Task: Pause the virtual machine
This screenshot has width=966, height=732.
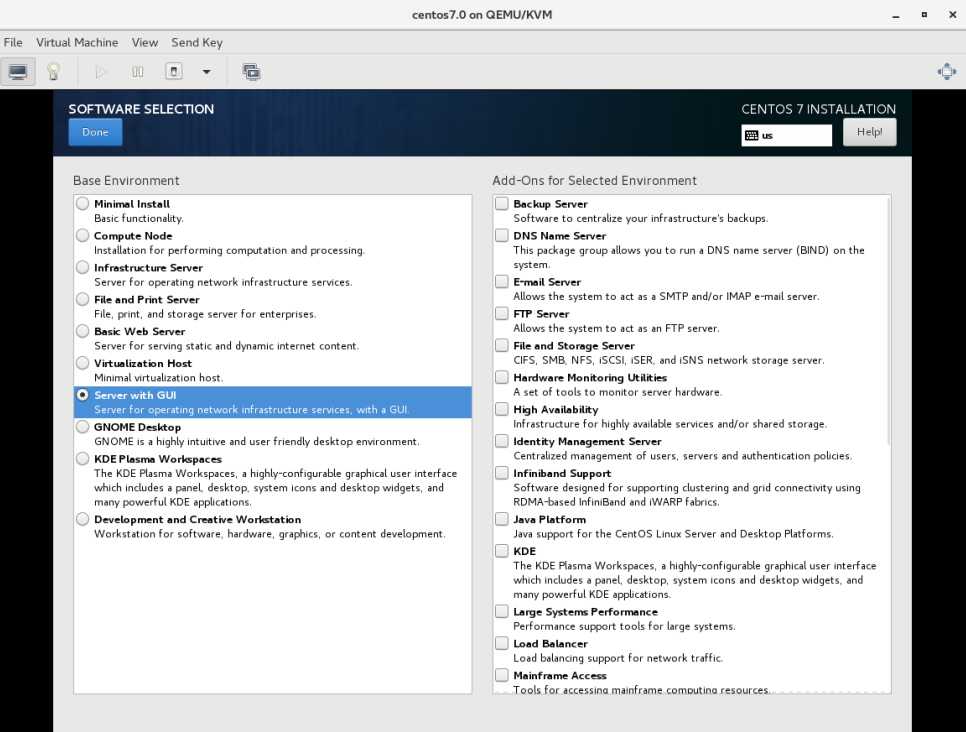Action: point(137,72)
